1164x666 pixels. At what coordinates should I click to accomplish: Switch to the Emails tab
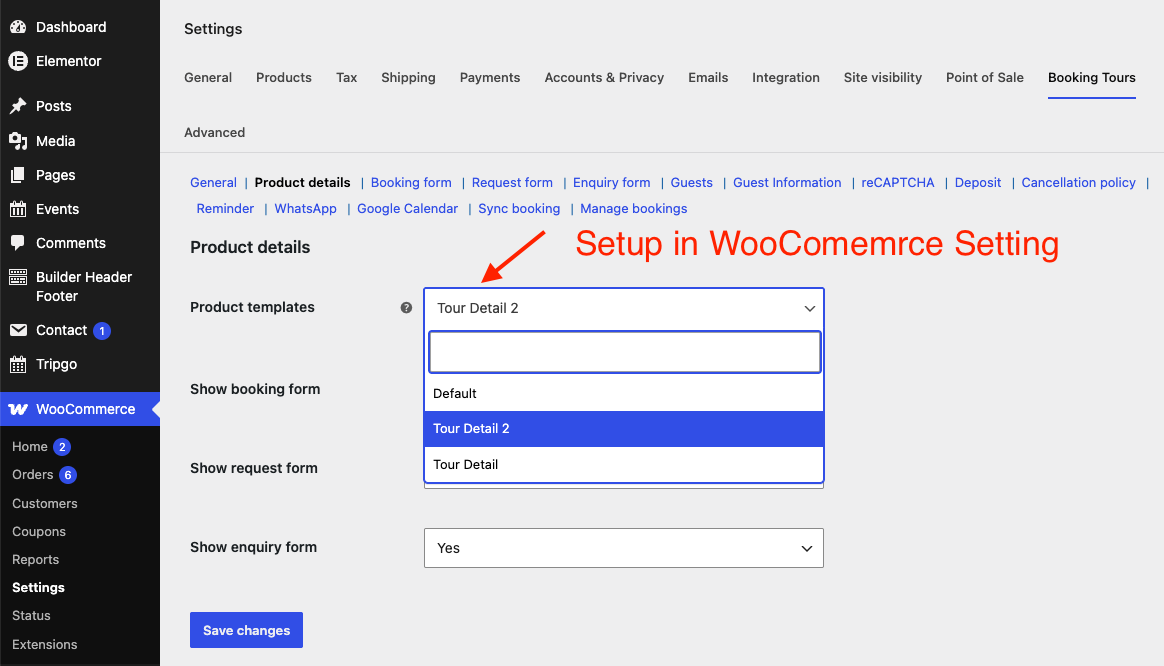[708, 77]
